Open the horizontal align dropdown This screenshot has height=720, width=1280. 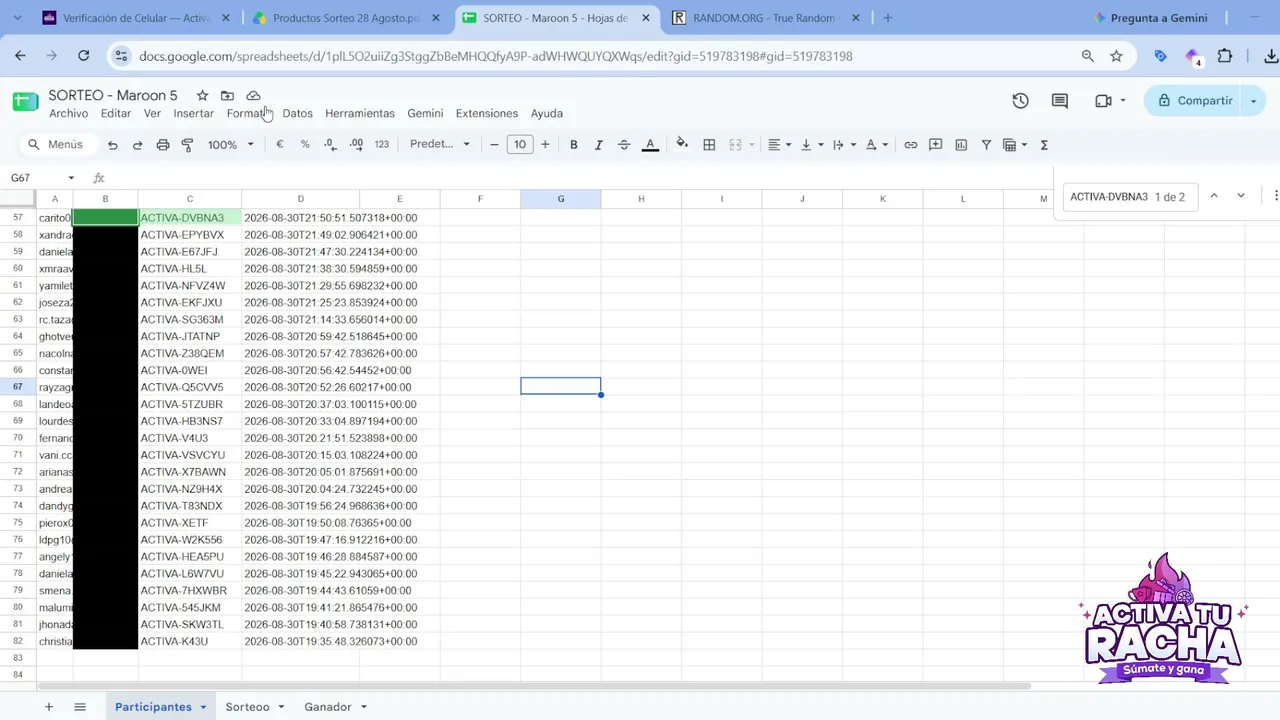coord(779,145)
